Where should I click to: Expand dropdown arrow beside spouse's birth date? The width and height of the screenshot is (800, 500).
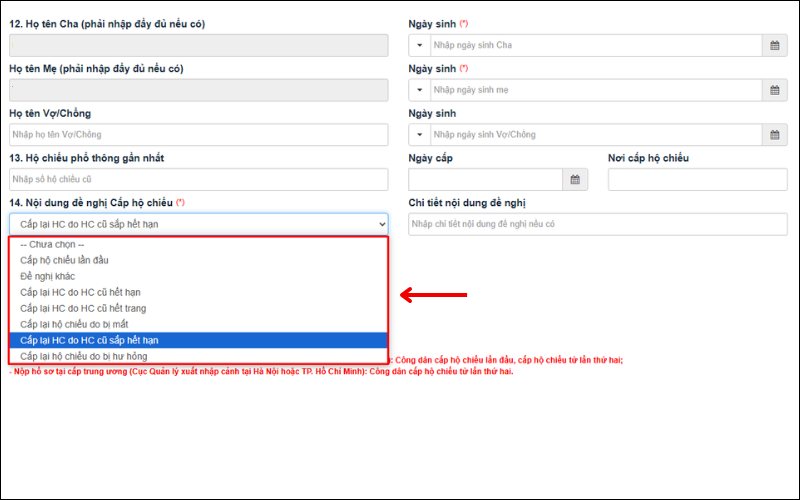pos(419,135)
